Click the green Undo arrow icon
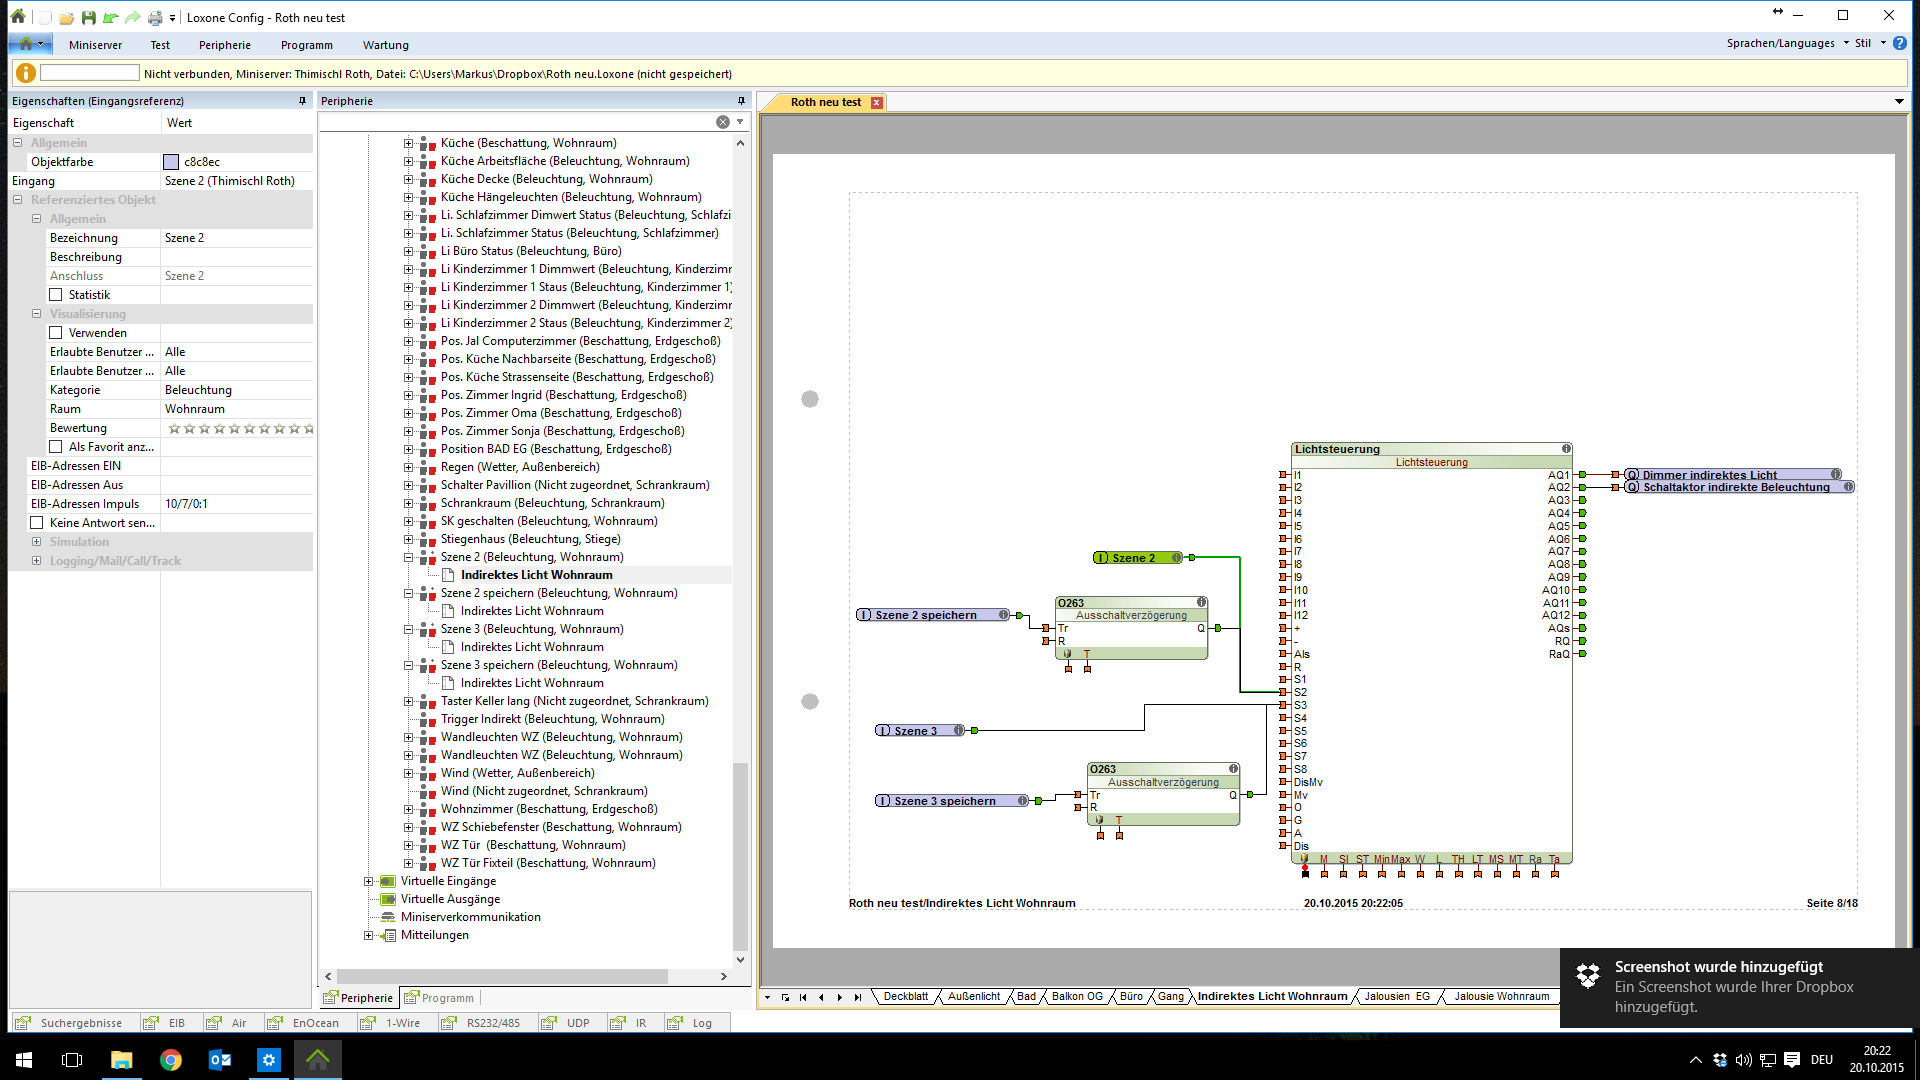 coord(111,17)
